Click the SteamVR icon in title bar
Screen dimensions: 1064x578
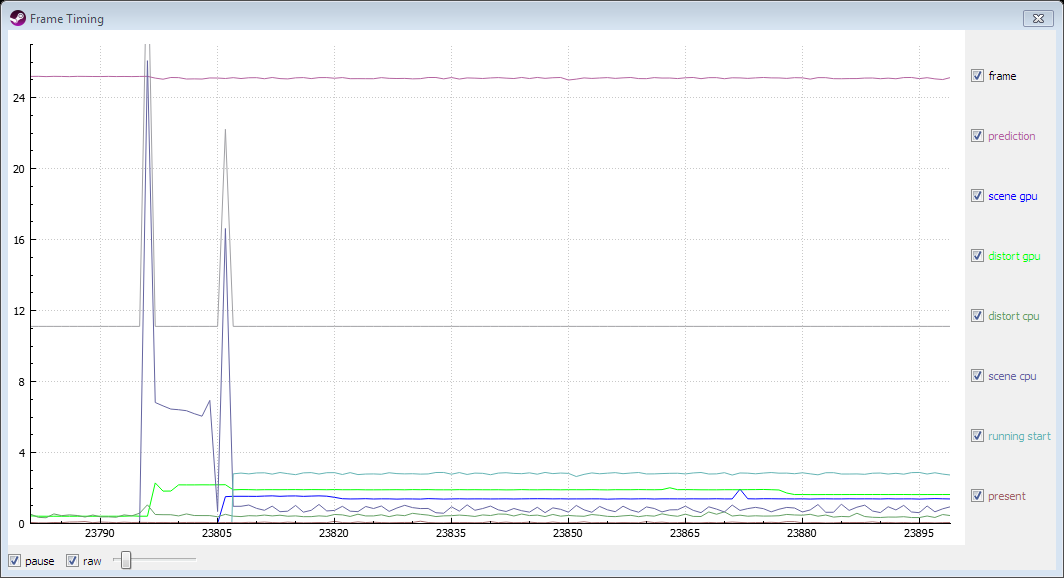coord(18,18)
